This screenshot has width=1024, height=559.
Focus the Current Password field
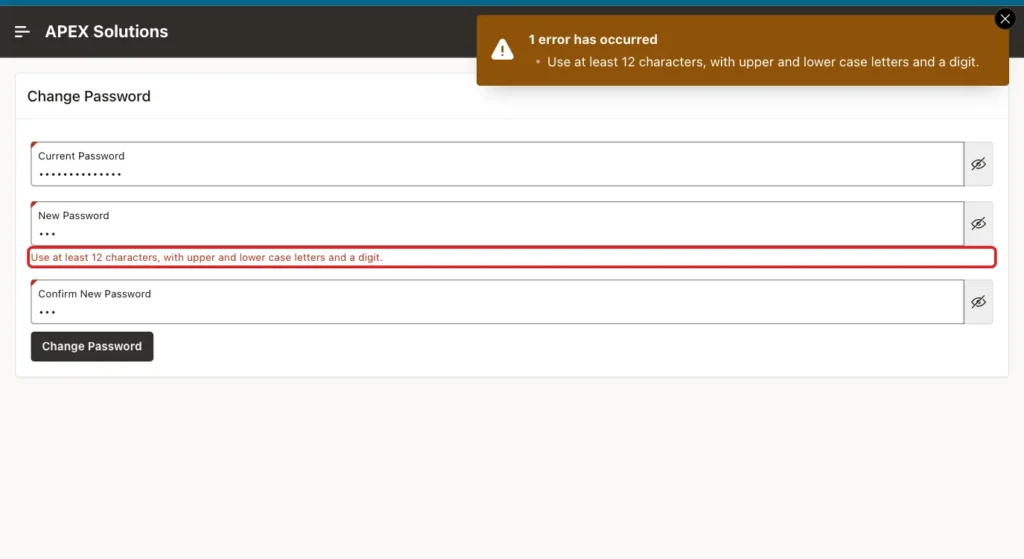coord(498,164)
